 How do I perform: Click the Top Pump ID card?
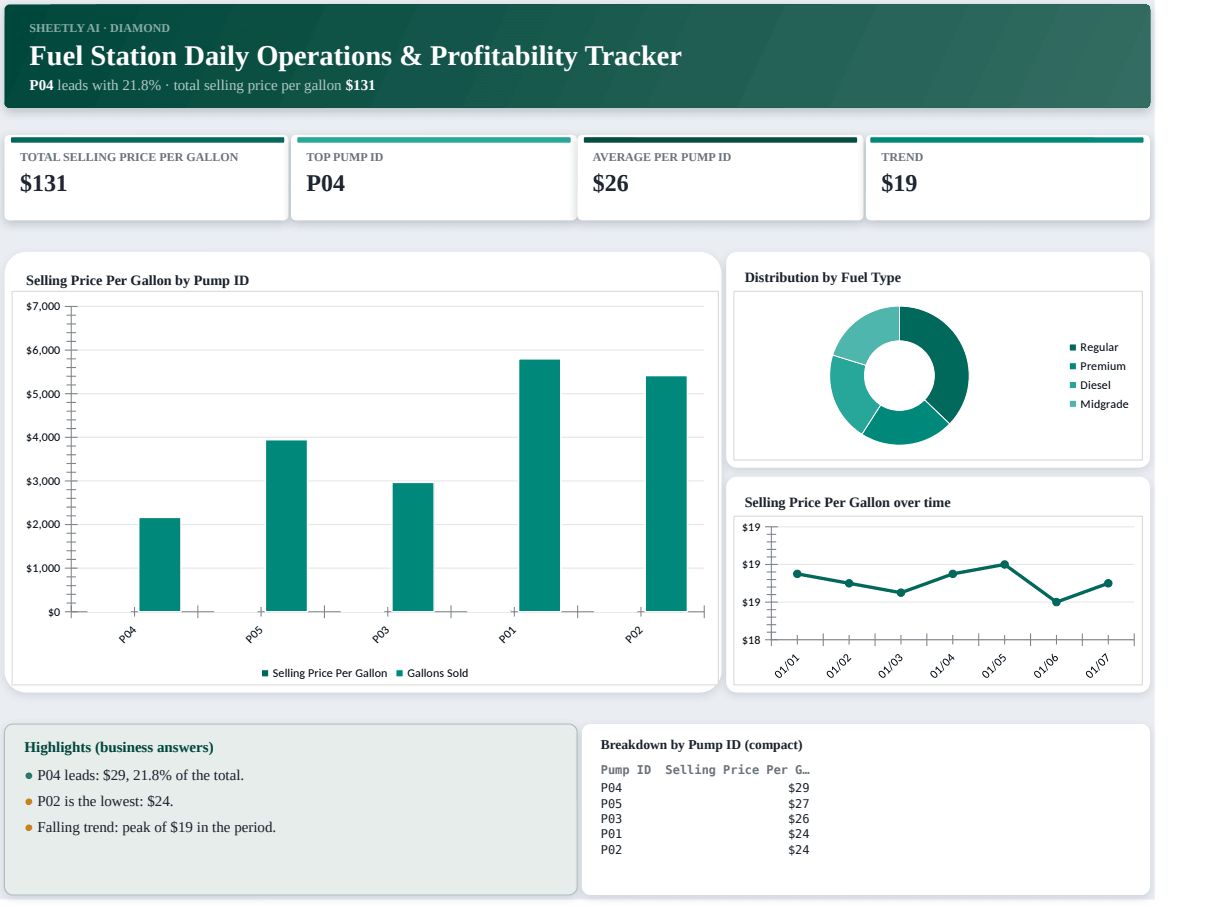(433, 178)
